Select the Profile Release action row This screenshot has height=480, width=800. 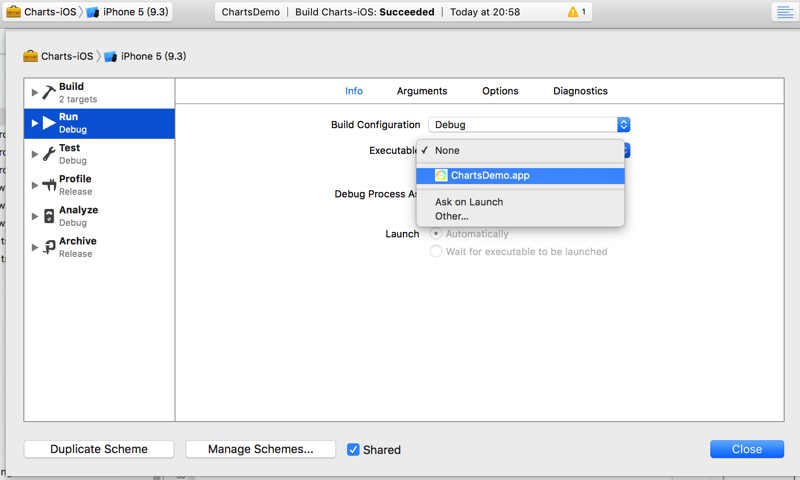click(99, 185)
